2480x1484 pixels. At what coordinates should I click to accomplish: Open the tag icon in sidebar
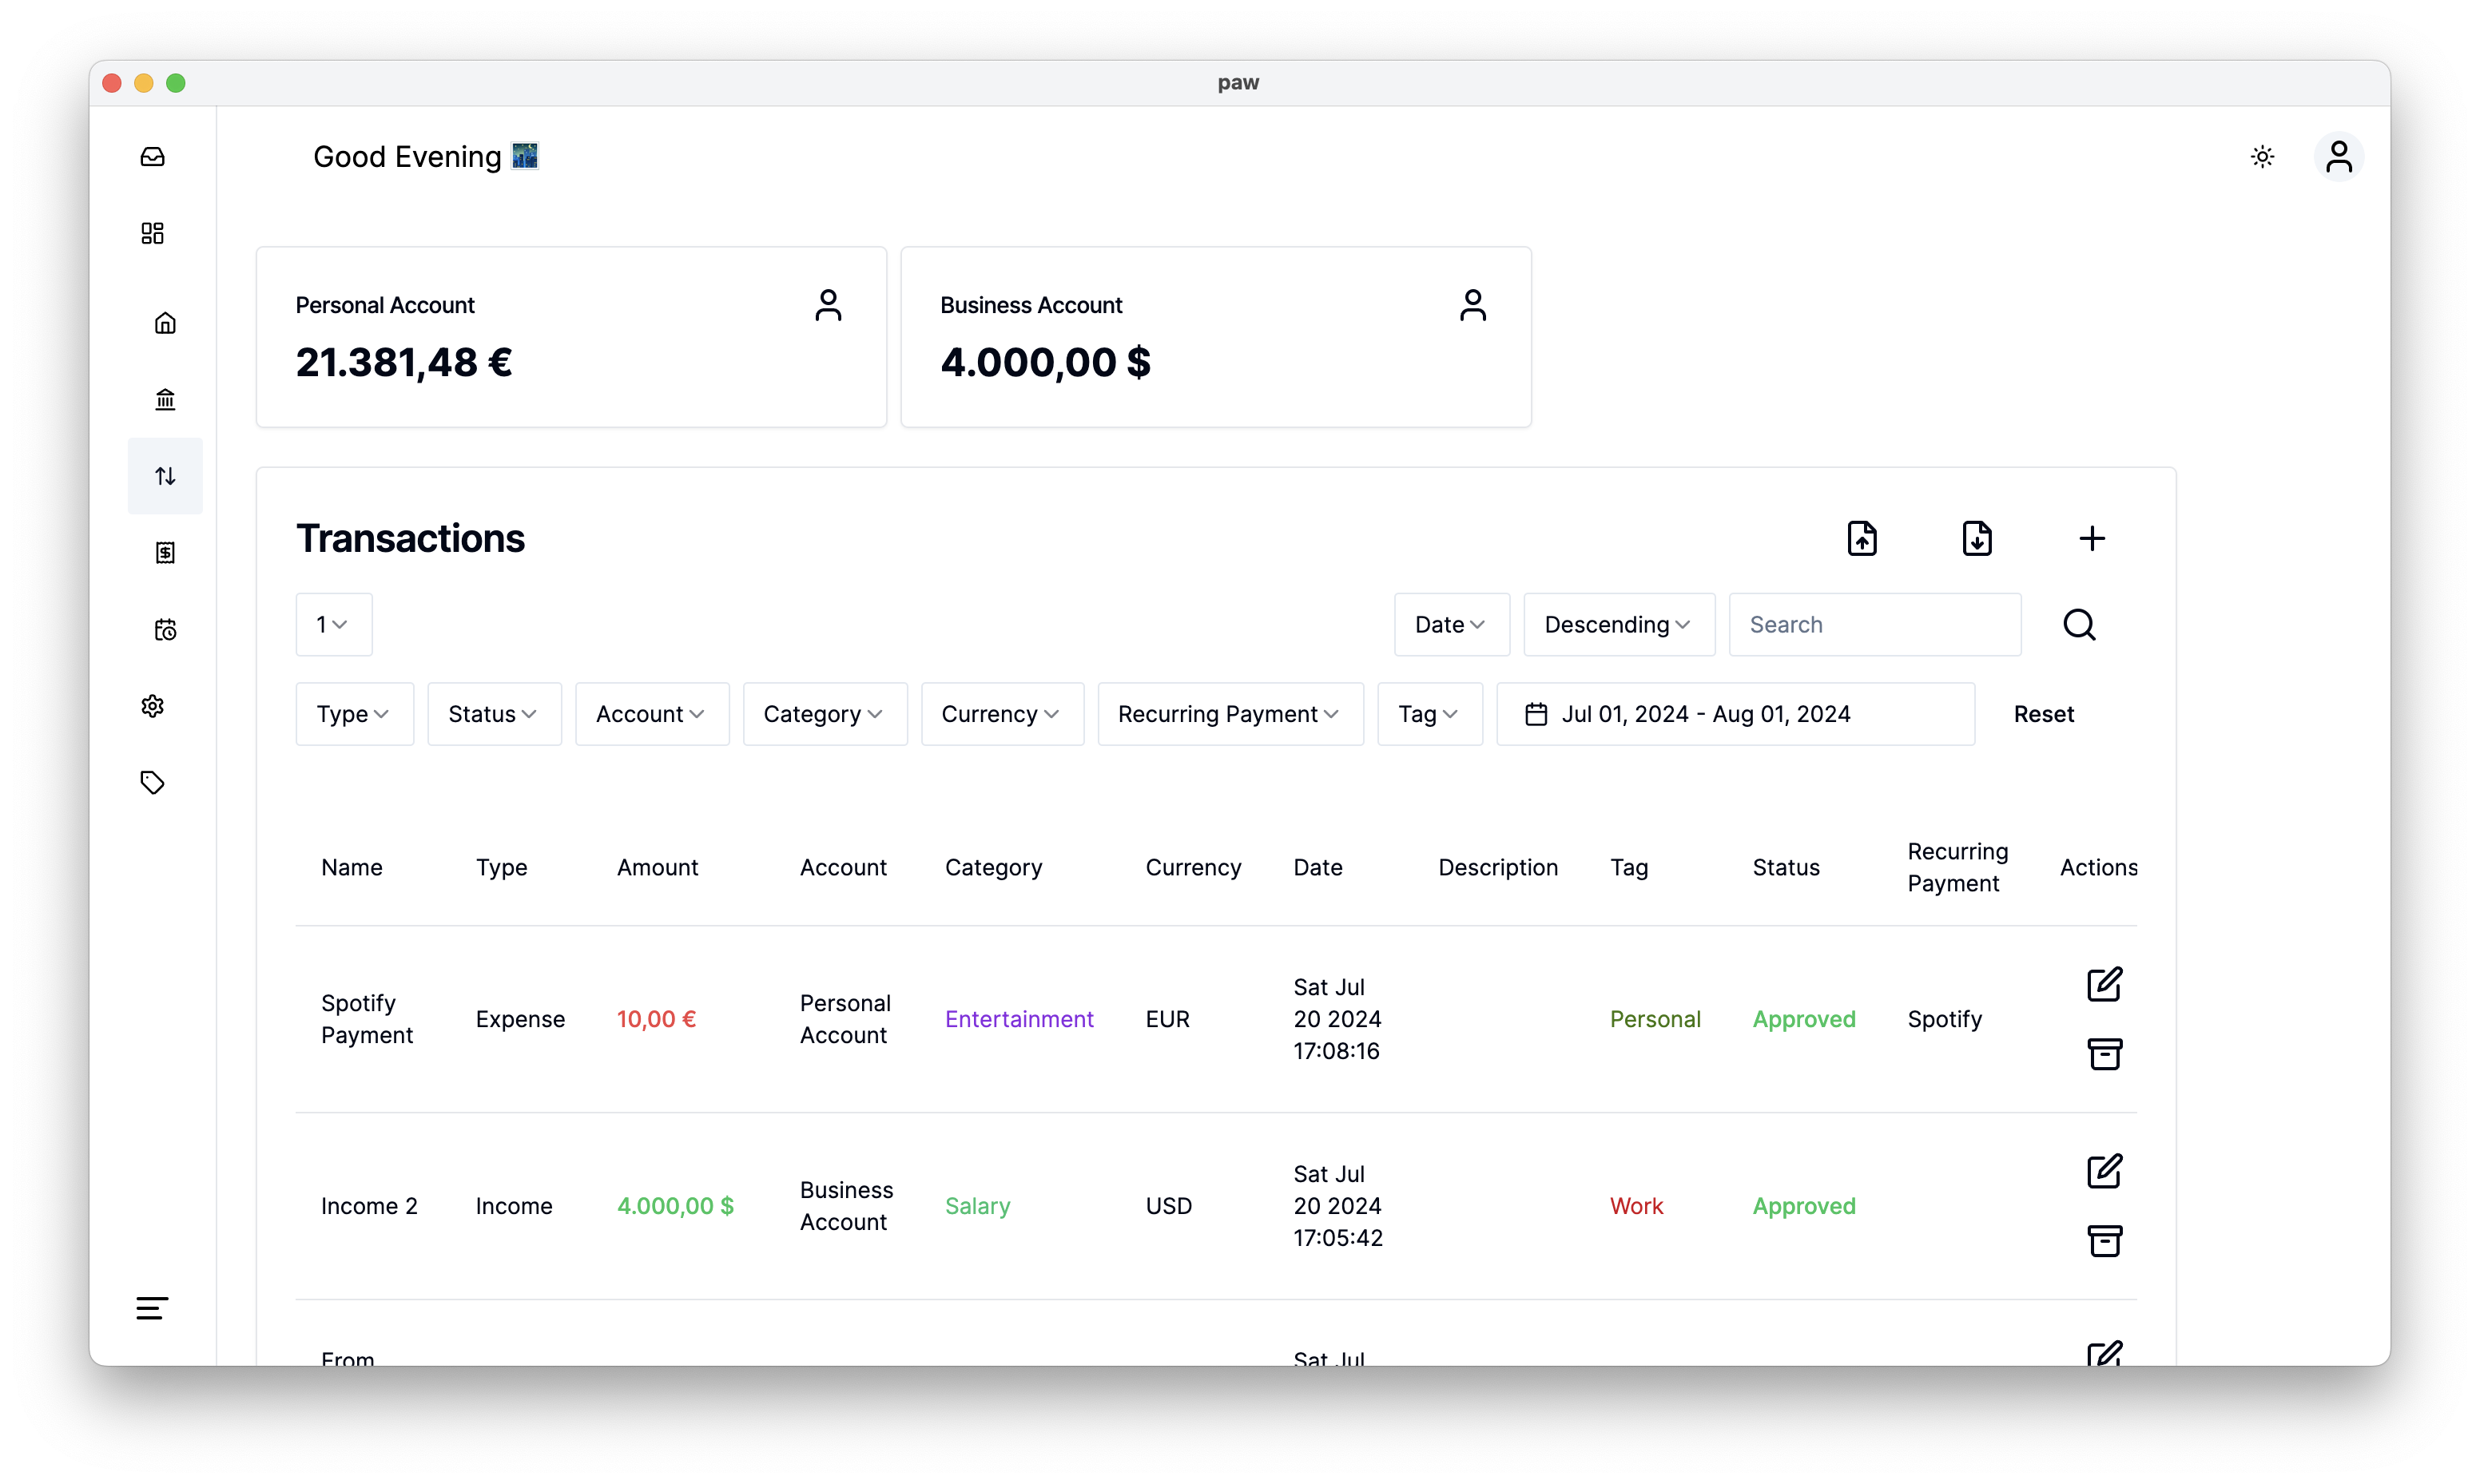[x=152, y=782]
